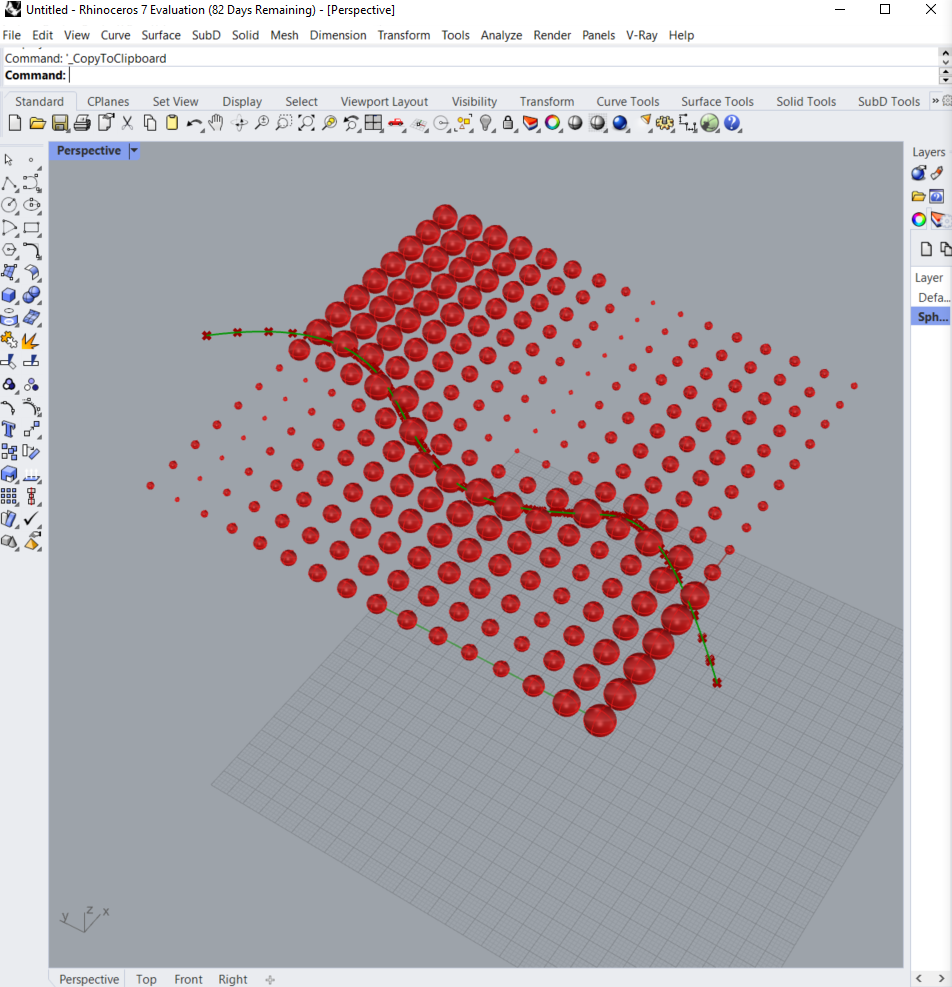Screen dimensions: 952x987
Task: Switch to the Right viewport tab
Action: [x=232, y=979]
